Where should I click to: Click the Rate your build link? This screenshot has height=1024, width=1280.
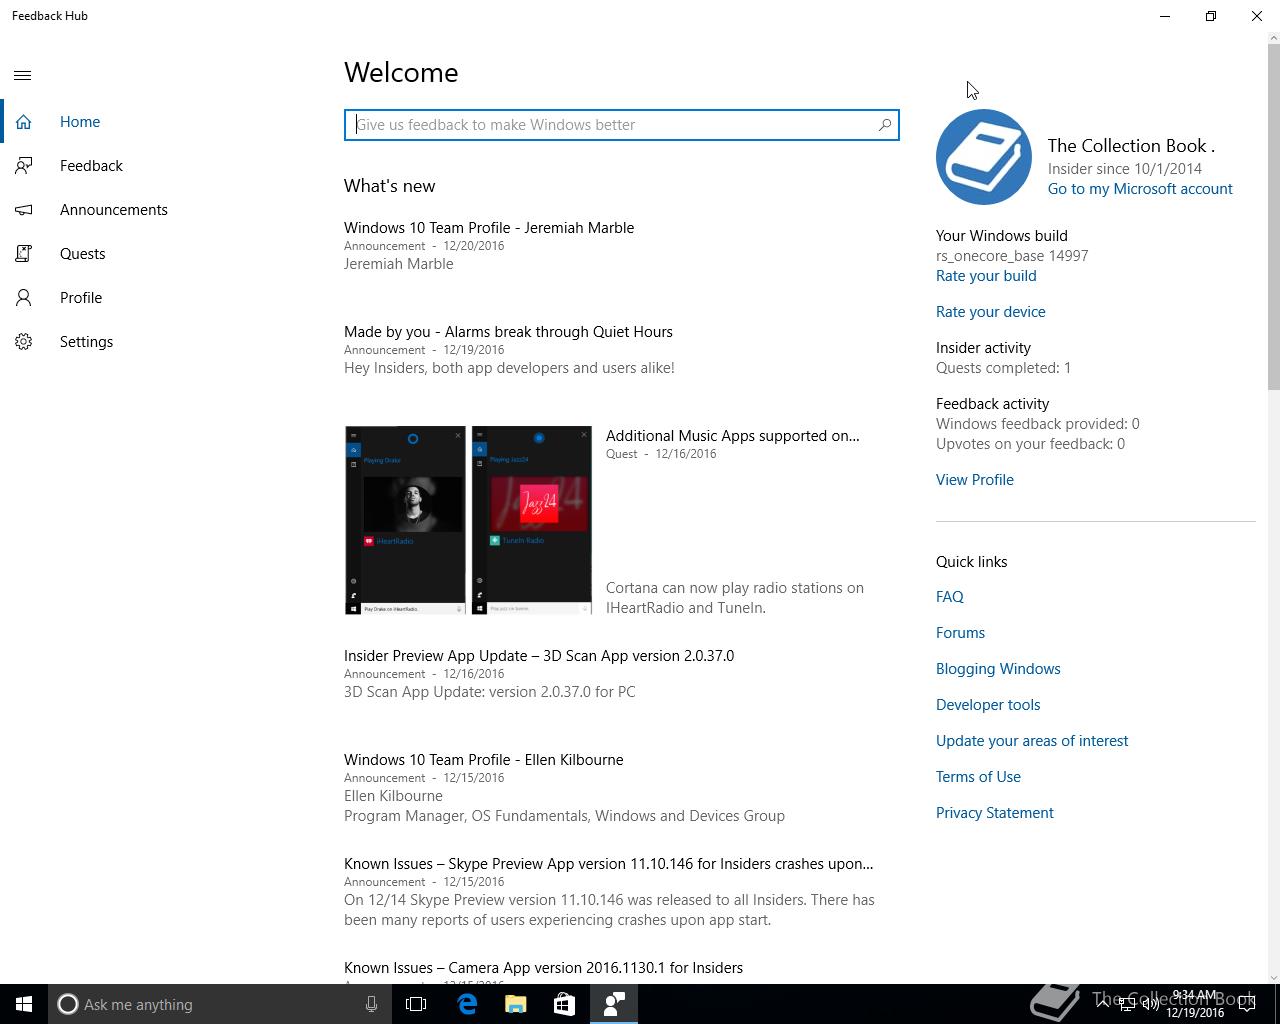986,276
